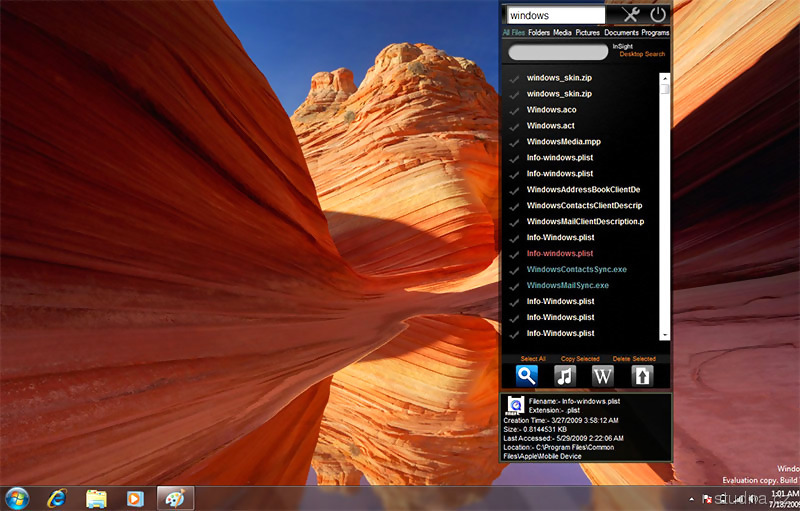Open the music note media icon
The image size is (800, 511).
pos(565,376)
